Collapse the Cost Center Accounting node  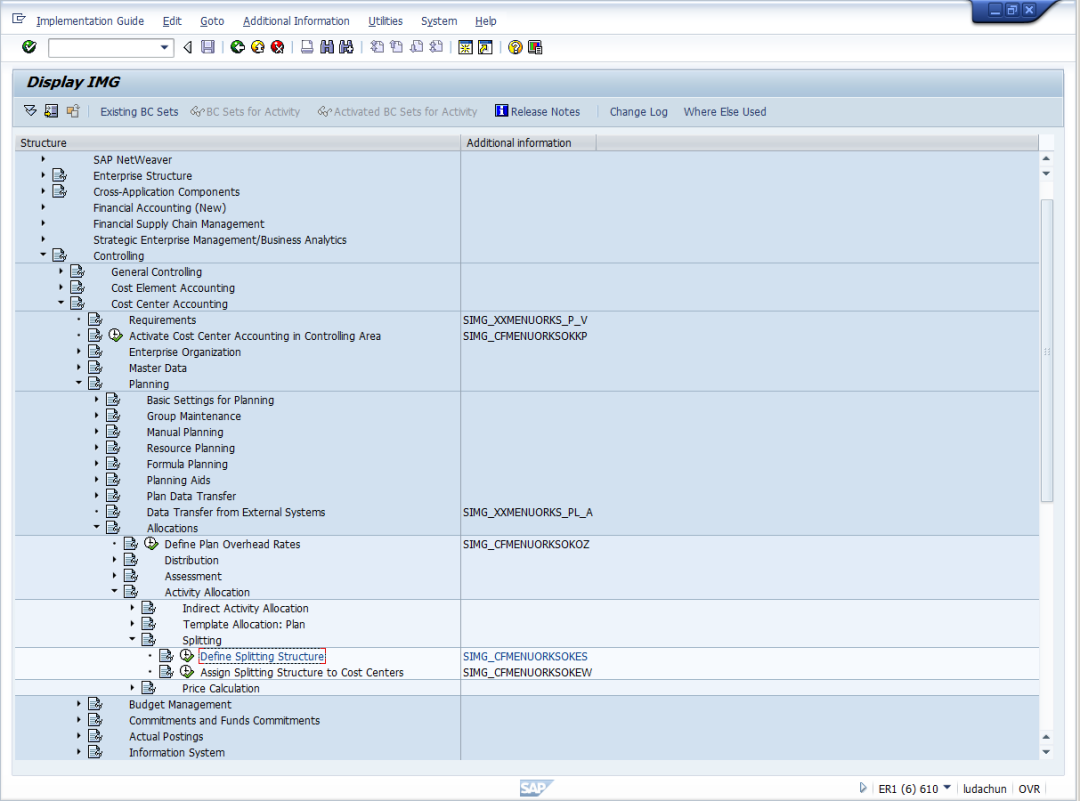(61, 303)
